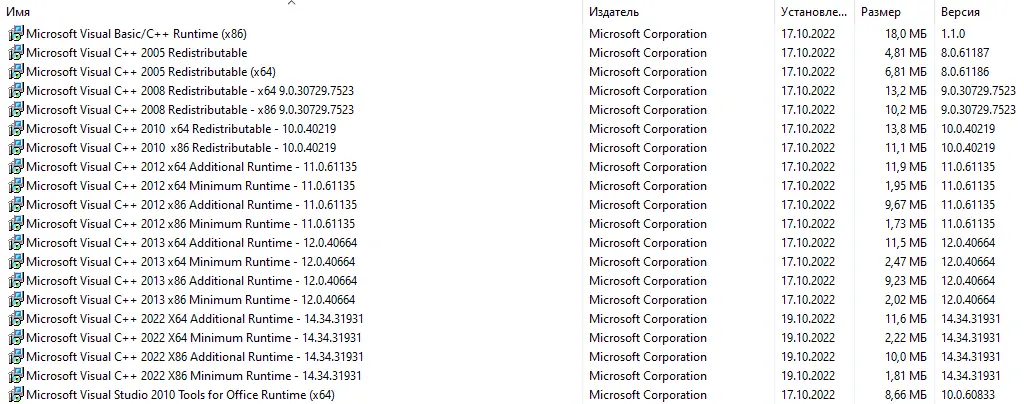Sort programs by the Размер column
The height and width of the screenshot is (404, 1024).
[x=881, y=12]
